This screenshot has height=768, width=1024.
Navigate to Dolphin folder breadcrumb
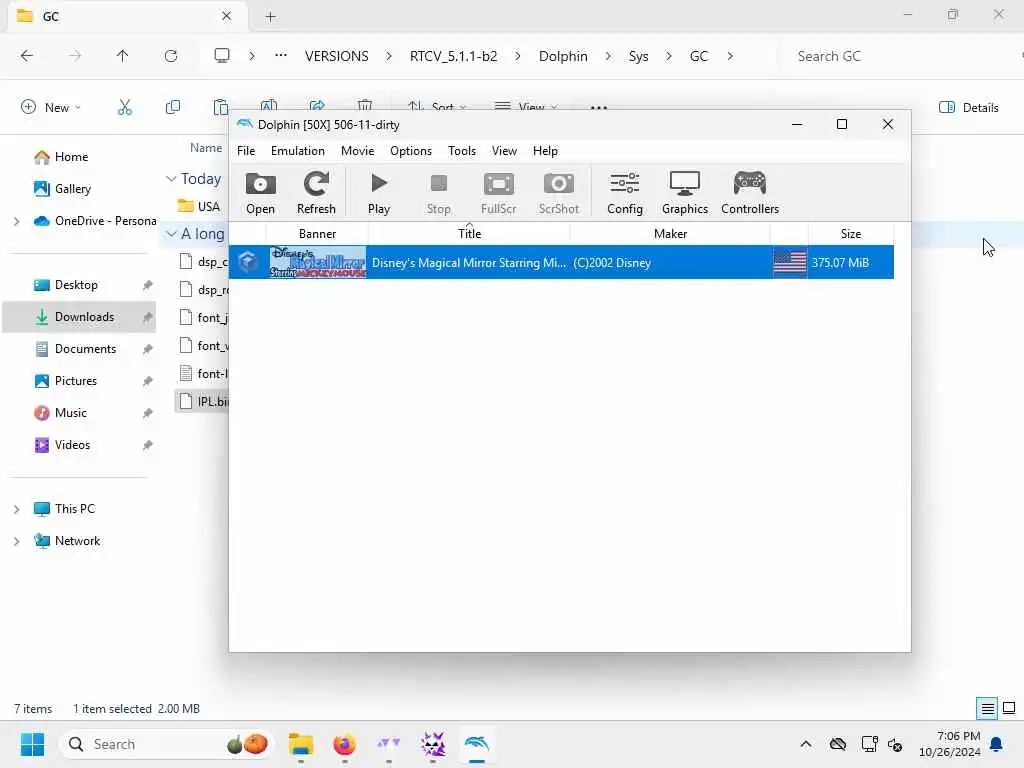pyautogui.click(x=563, y=56)
